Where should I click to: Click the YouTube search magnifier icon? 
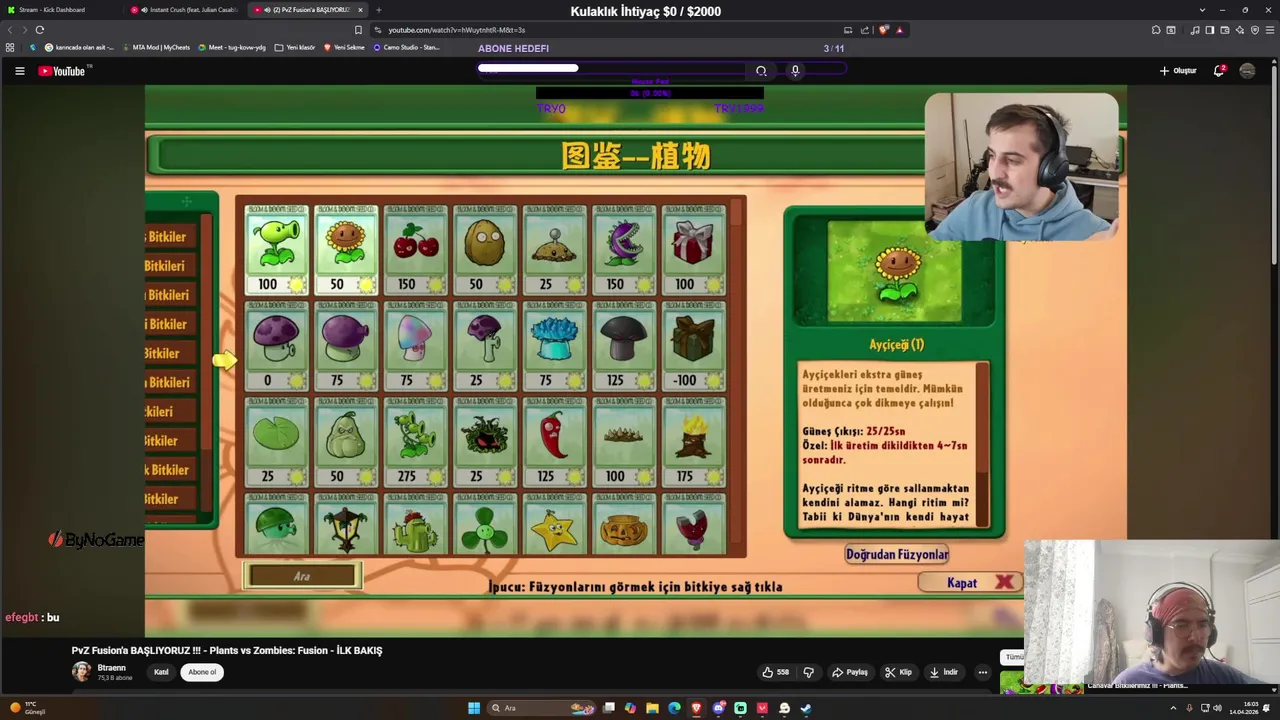pyautogui.click(x=761, y=71)
